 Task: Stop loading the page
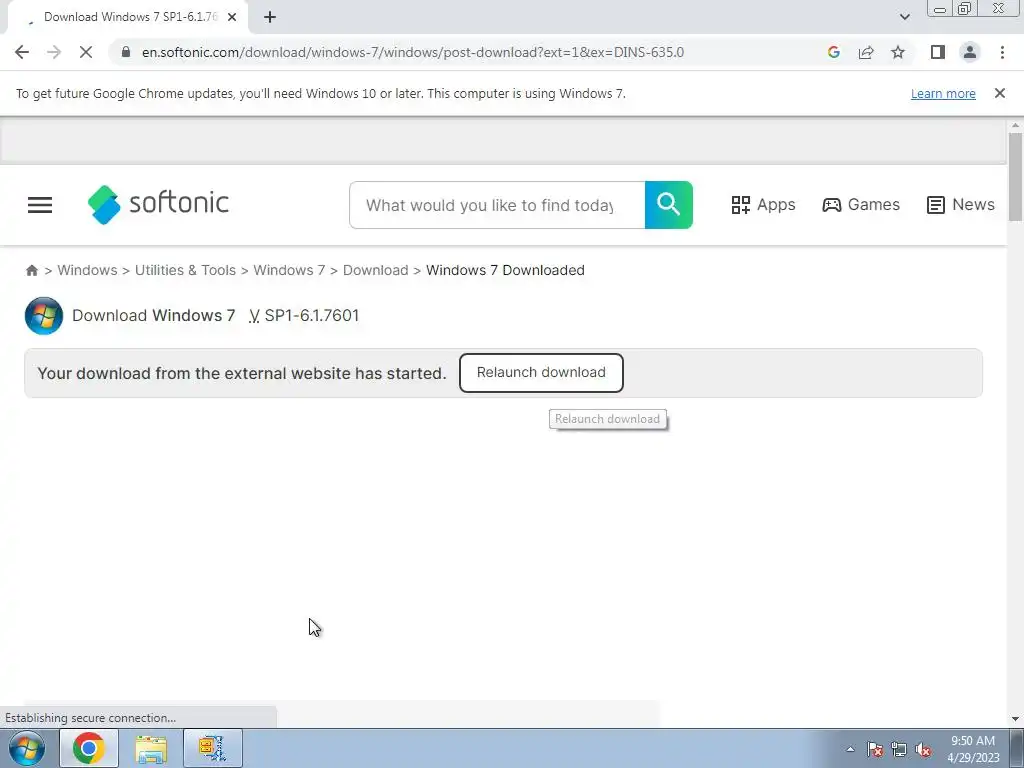[x=86, y=52]
